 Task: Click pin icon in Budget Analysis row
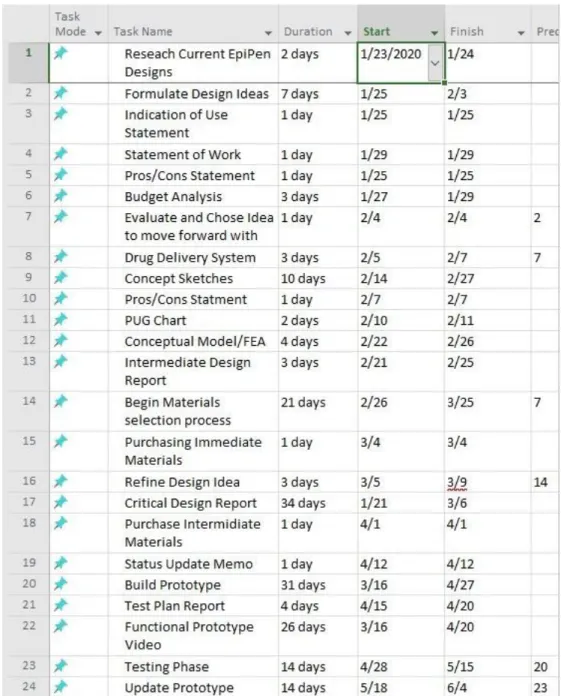coord(60,196)
